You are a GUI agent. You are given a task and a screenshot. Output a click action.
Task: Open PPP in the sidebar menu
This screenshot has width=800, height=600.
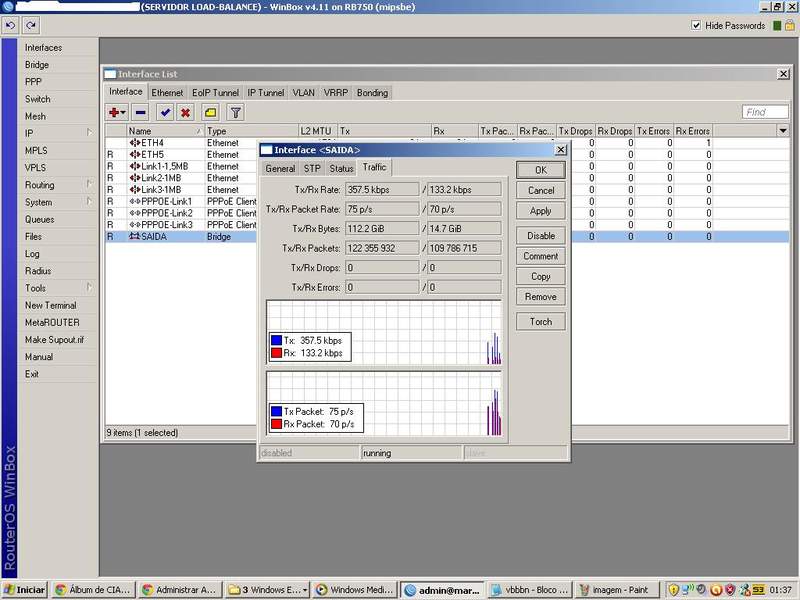point(33,82)
